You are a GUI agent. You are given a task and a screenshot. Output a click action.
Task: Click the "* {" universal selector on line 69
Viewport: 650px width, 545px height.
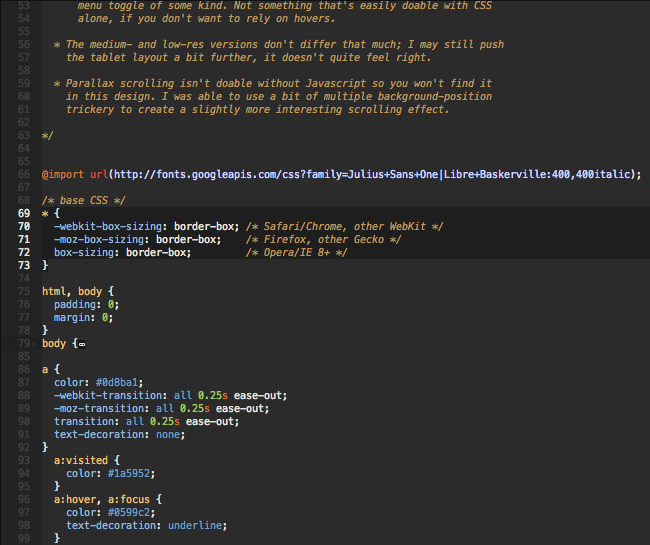click(51, 214)
